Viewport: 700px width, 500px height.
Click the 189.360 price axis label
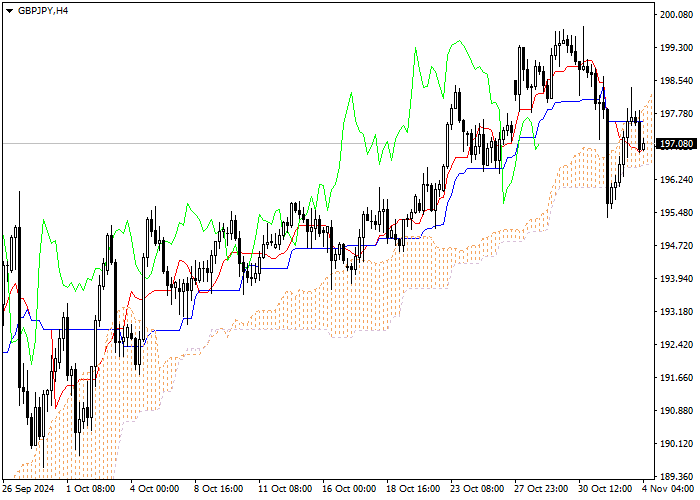(676, 476)
